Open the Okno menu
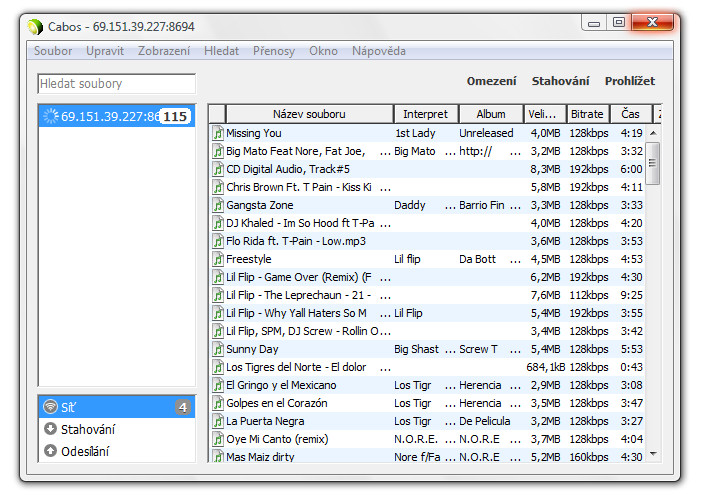This screenshot has width=703, height=497. [x=323, y=51]
